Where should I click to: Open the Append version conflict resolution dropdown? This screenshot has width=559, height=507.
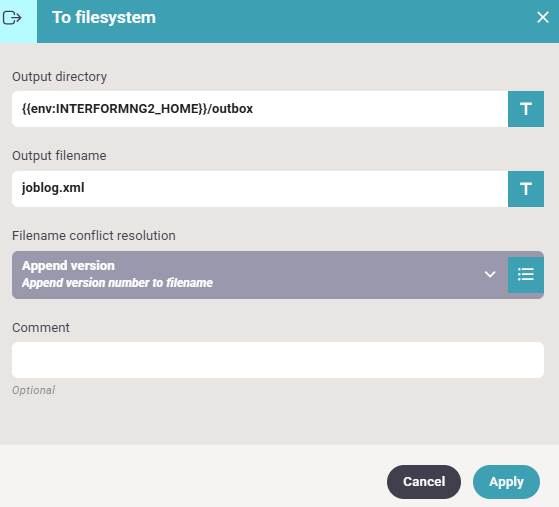point(260,275)
